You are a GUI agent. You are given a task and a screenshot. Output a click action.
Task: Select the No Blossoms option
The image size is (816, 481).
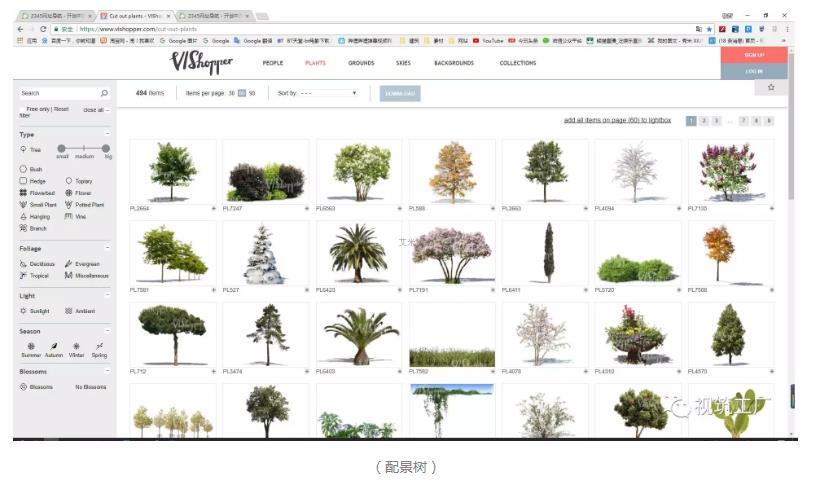click(91, 387)
